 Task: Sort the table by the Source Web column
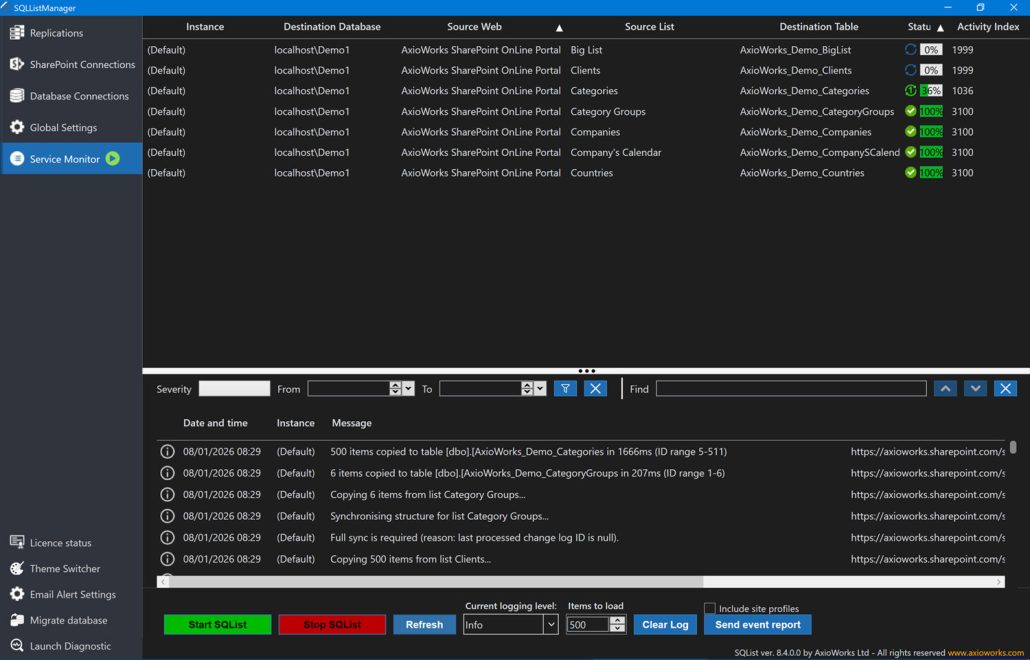point(474,27)
